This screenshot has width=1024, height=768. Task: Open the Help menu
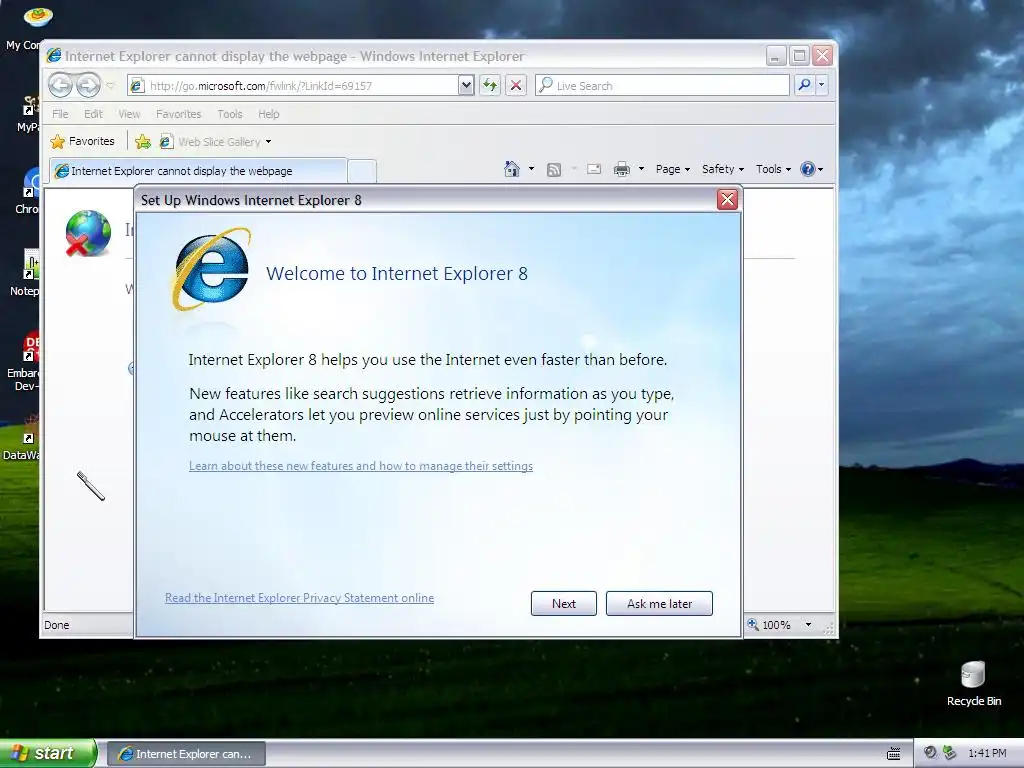268,114
